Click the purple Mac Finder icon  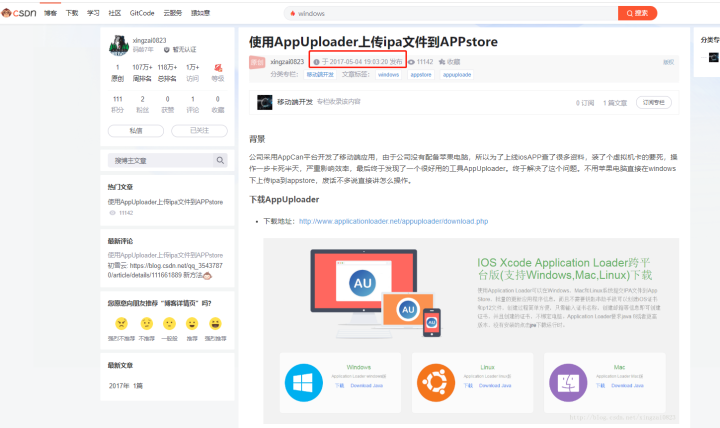[568, 383]
